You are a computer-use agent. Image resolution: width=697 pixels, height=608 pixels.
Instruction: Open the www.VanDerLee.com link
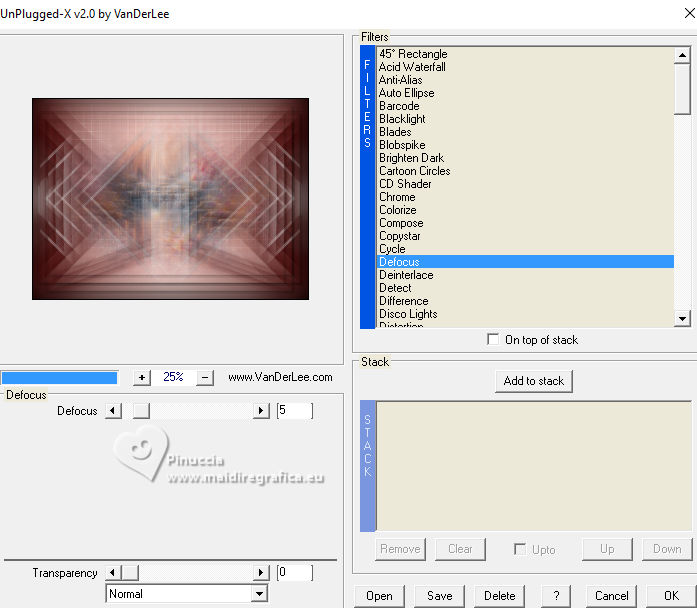coord(280,377)
